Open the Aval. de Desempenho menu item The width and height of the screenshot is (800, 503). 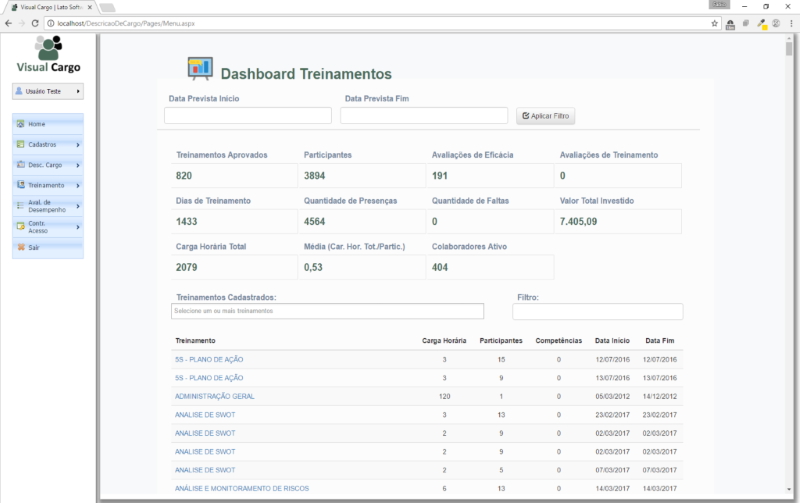[48, 206]
